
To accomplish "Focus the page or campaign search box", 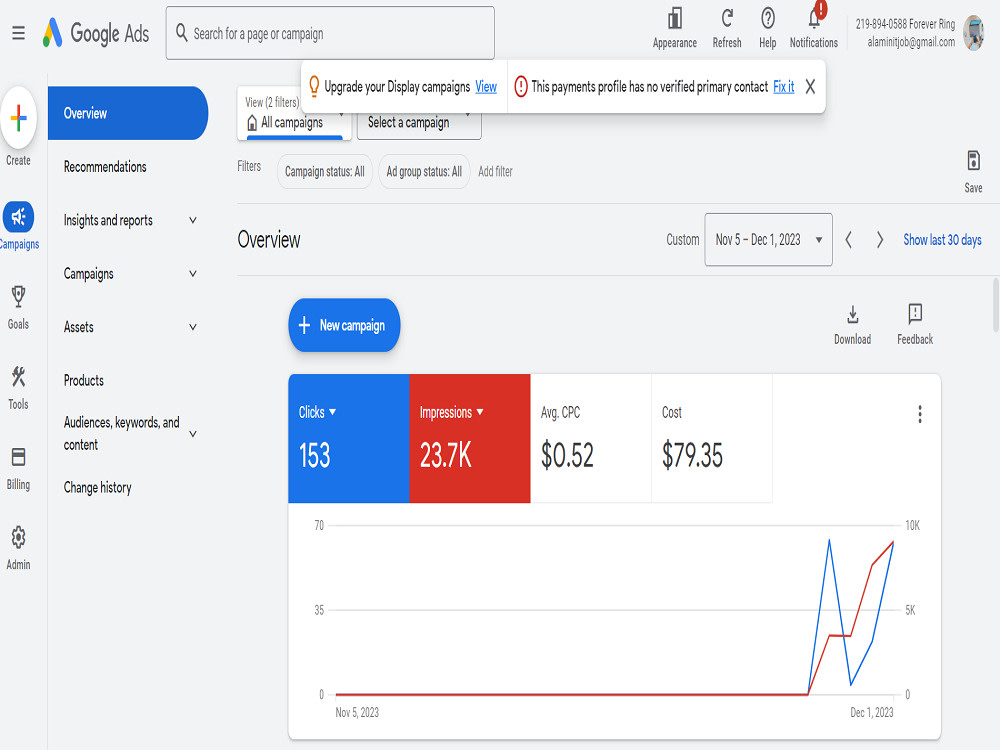I will click(330, 33).
